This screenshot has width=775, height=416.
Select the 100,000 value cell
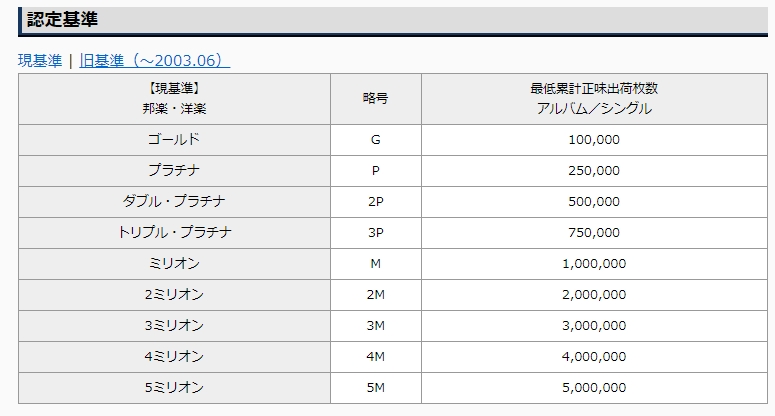594,139
